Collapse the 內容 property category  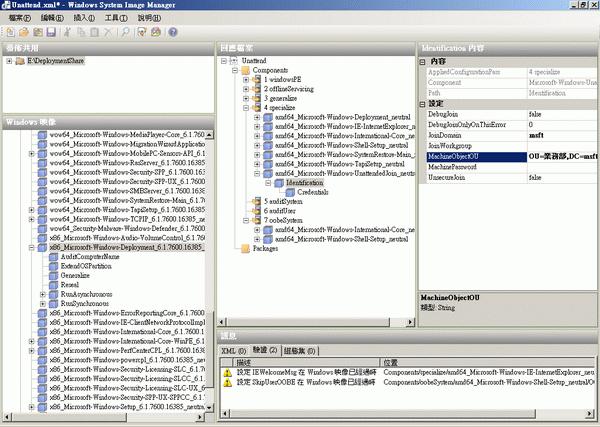422,62
